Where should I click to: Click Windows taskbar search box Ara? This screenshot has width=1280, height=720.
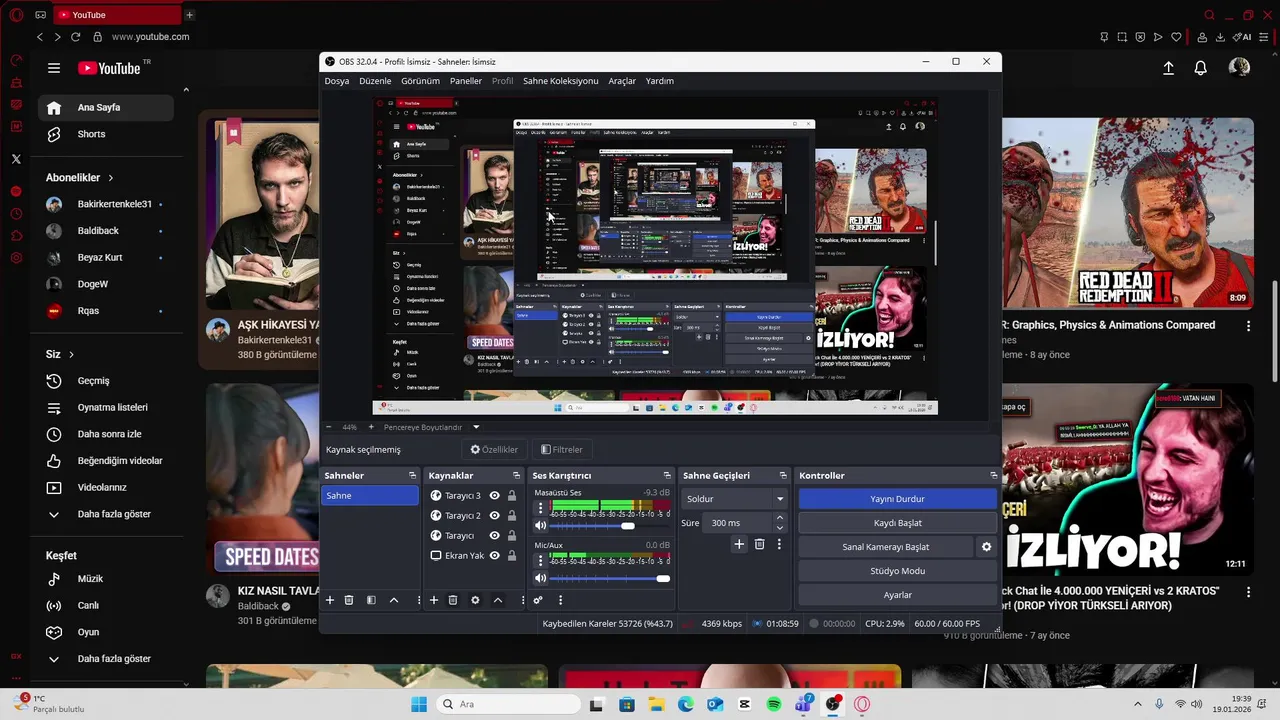[x=506, y=704]
